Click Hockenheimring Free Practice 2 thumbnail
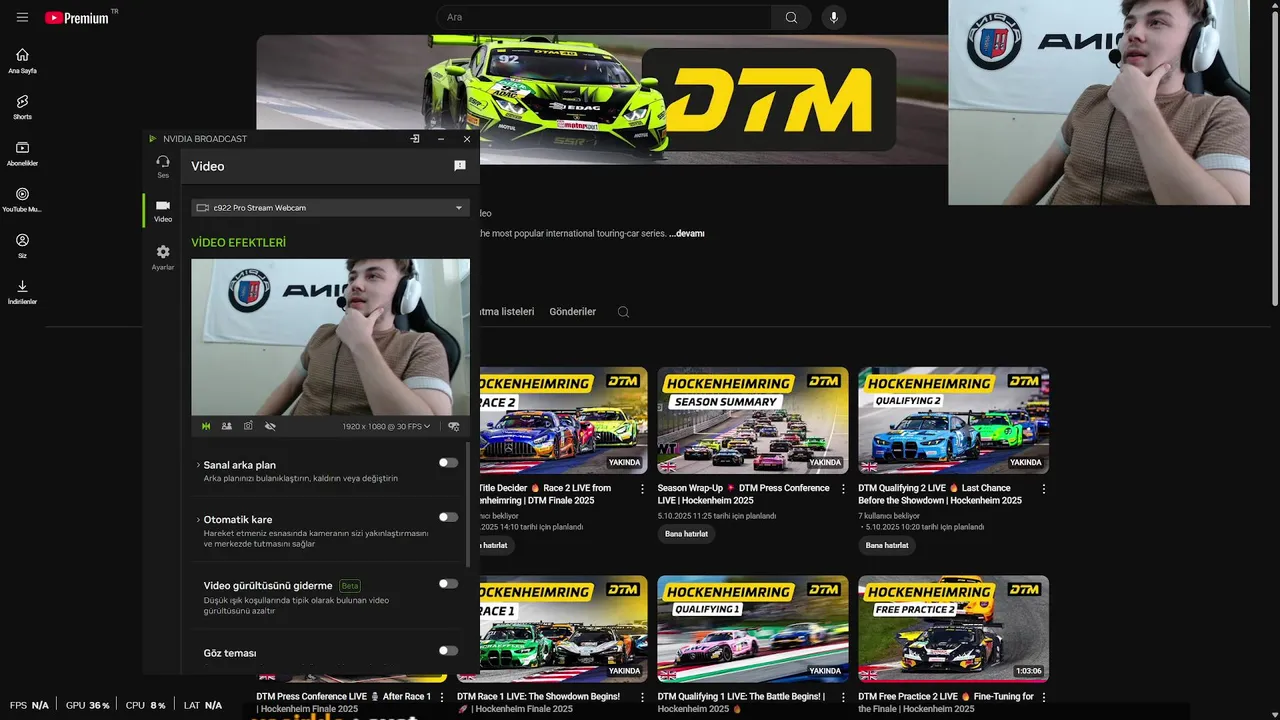 point(953,629)
